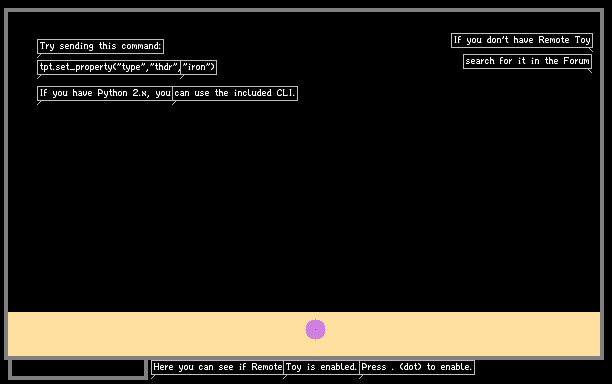Click inside the empty gray-bordered status box
Viewport: 612px width, 384px height.
click(78, 368)
